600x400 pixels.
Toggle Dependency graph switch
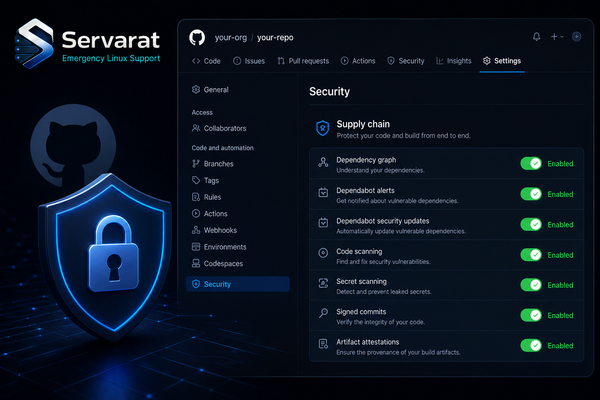click(531, 163)
